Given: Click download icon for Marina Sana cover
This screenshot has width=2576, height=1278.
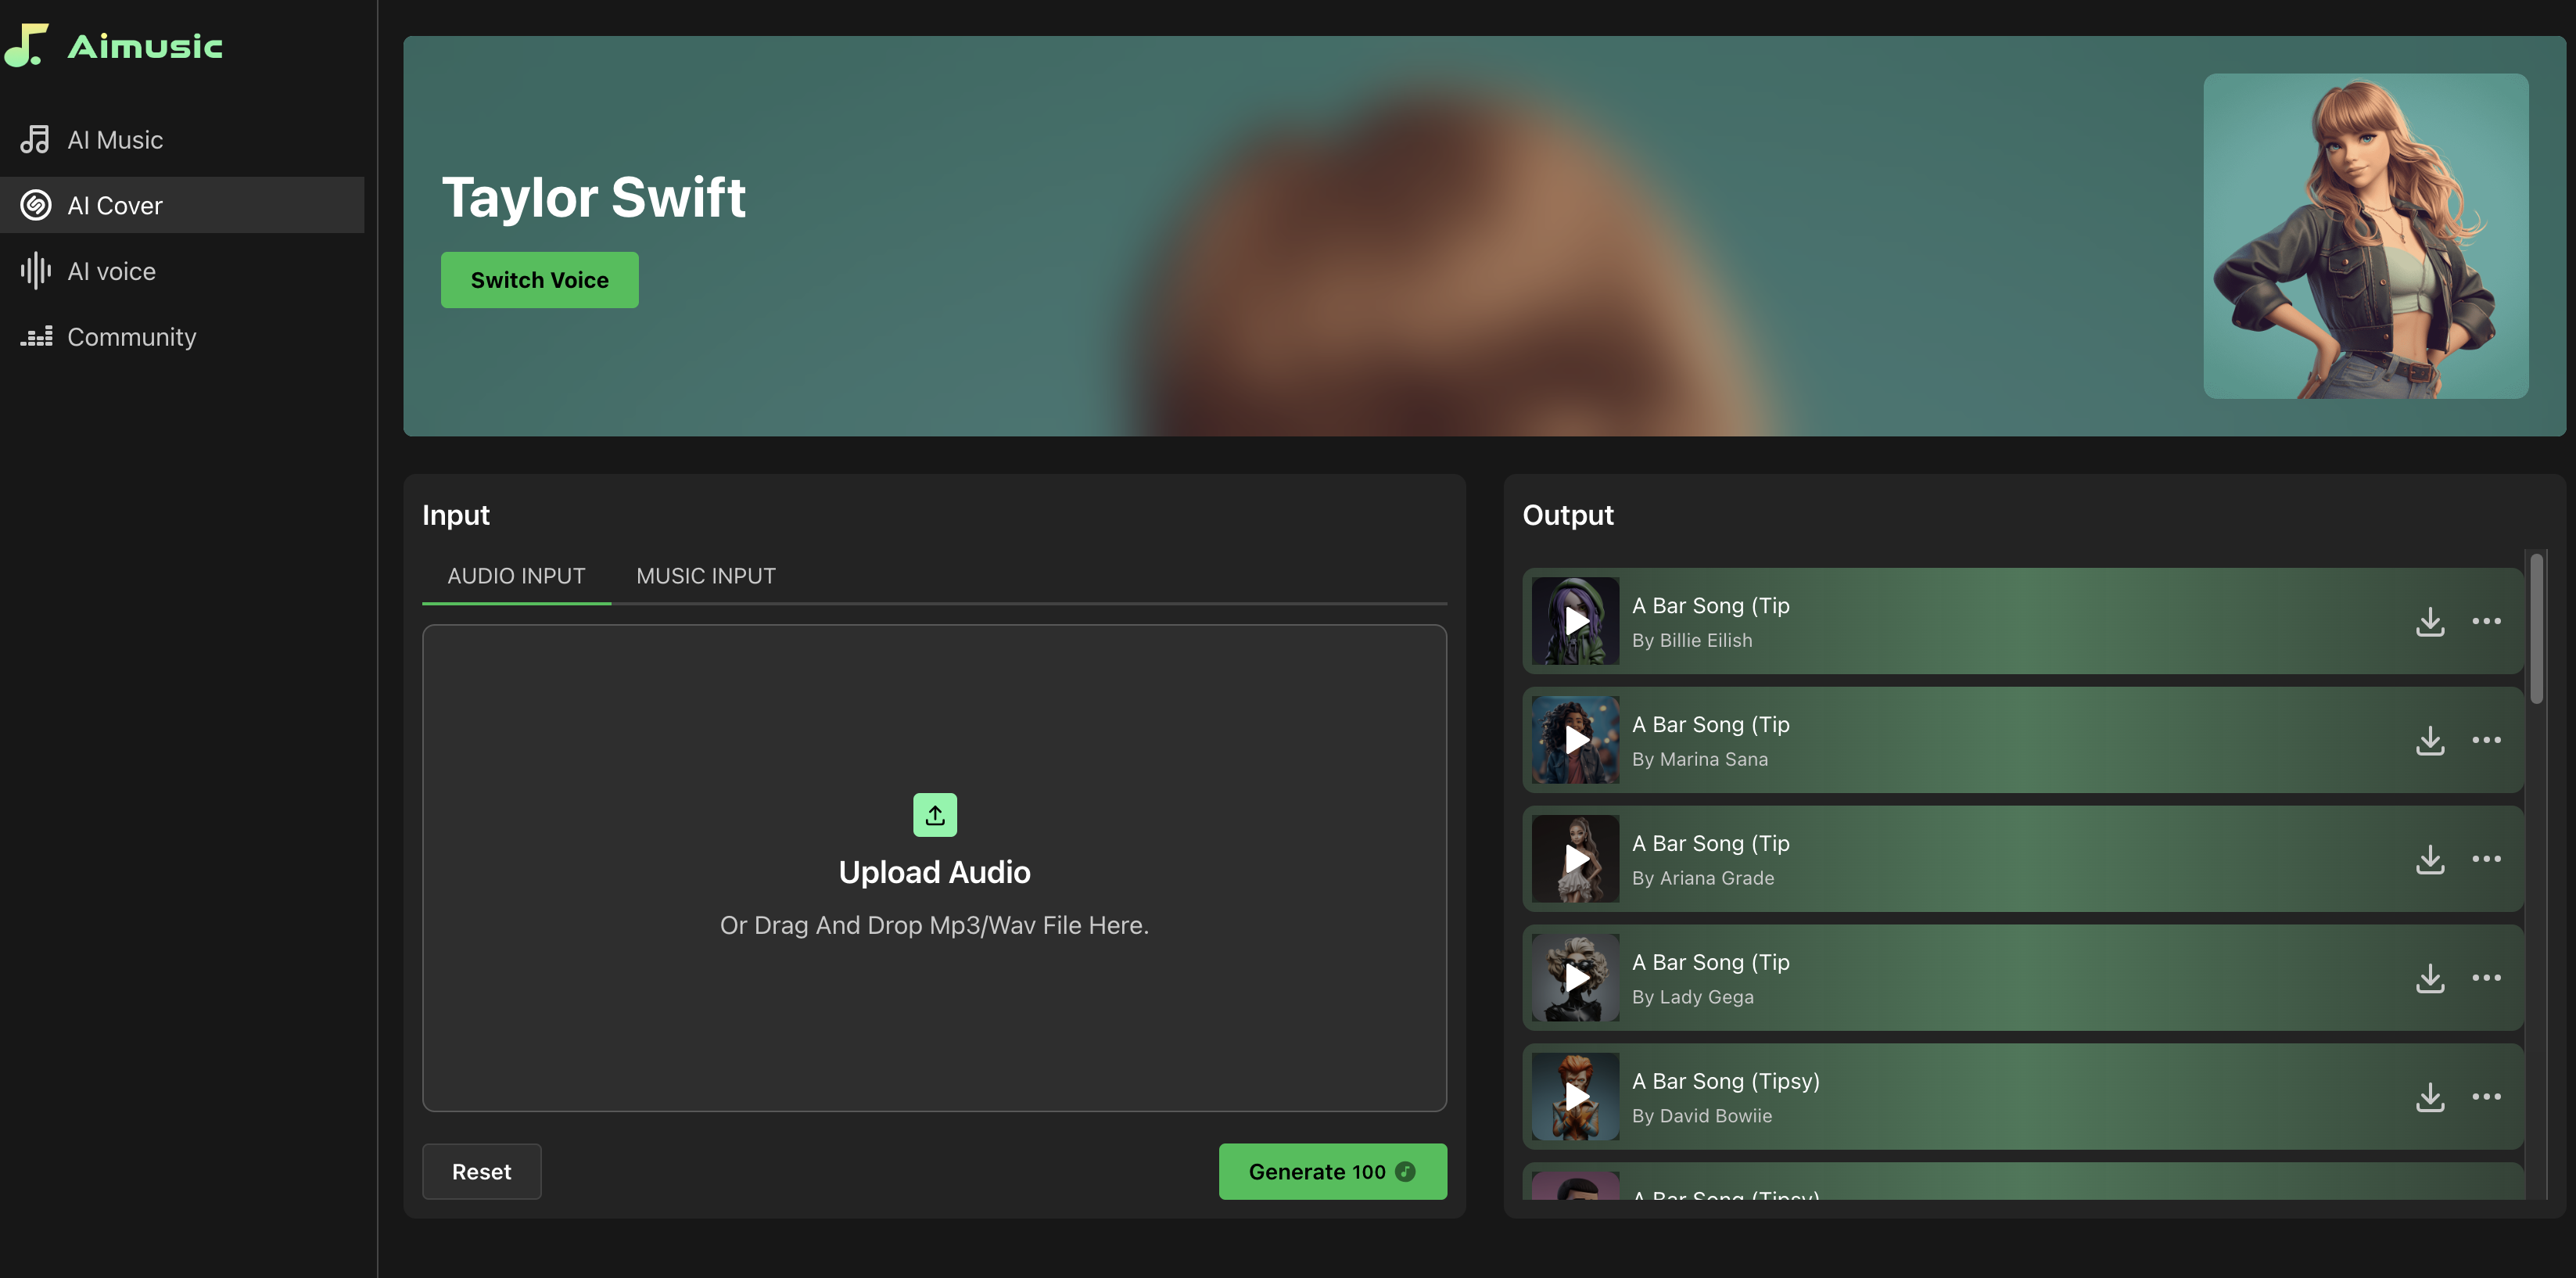Looking at the screenshot, I should 2430,739.
